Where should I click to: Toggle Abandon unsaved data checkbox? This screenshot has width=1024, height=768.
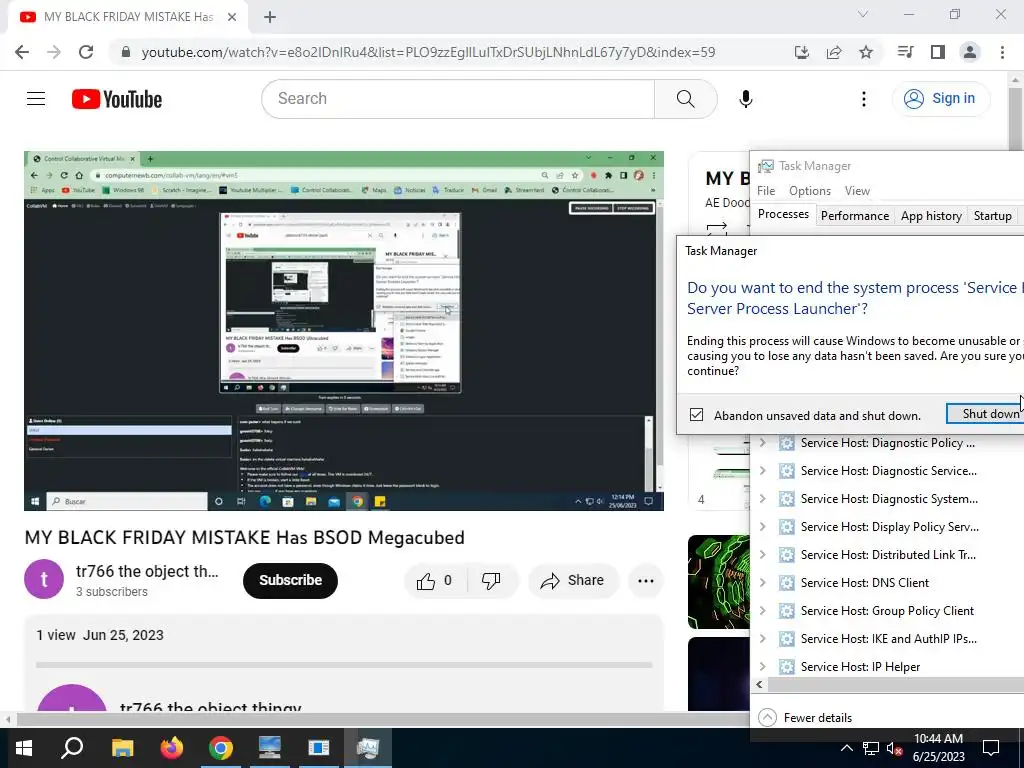tap(696, 415)
